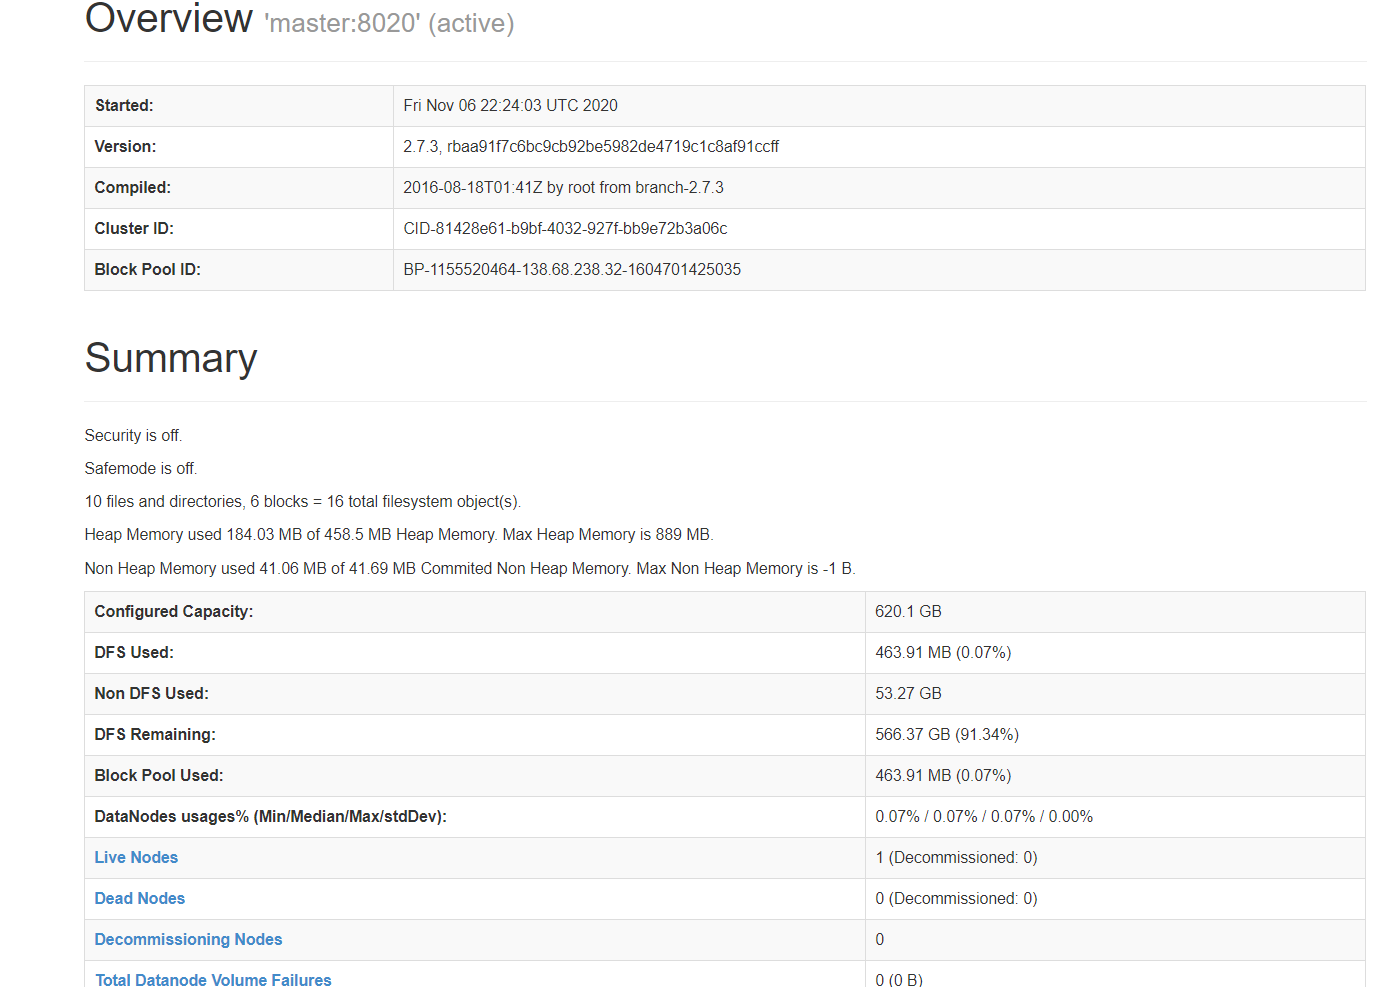This screenshot has height=987, width=1374.
Task: Open the Dead Nodes link
Action: 139,898
